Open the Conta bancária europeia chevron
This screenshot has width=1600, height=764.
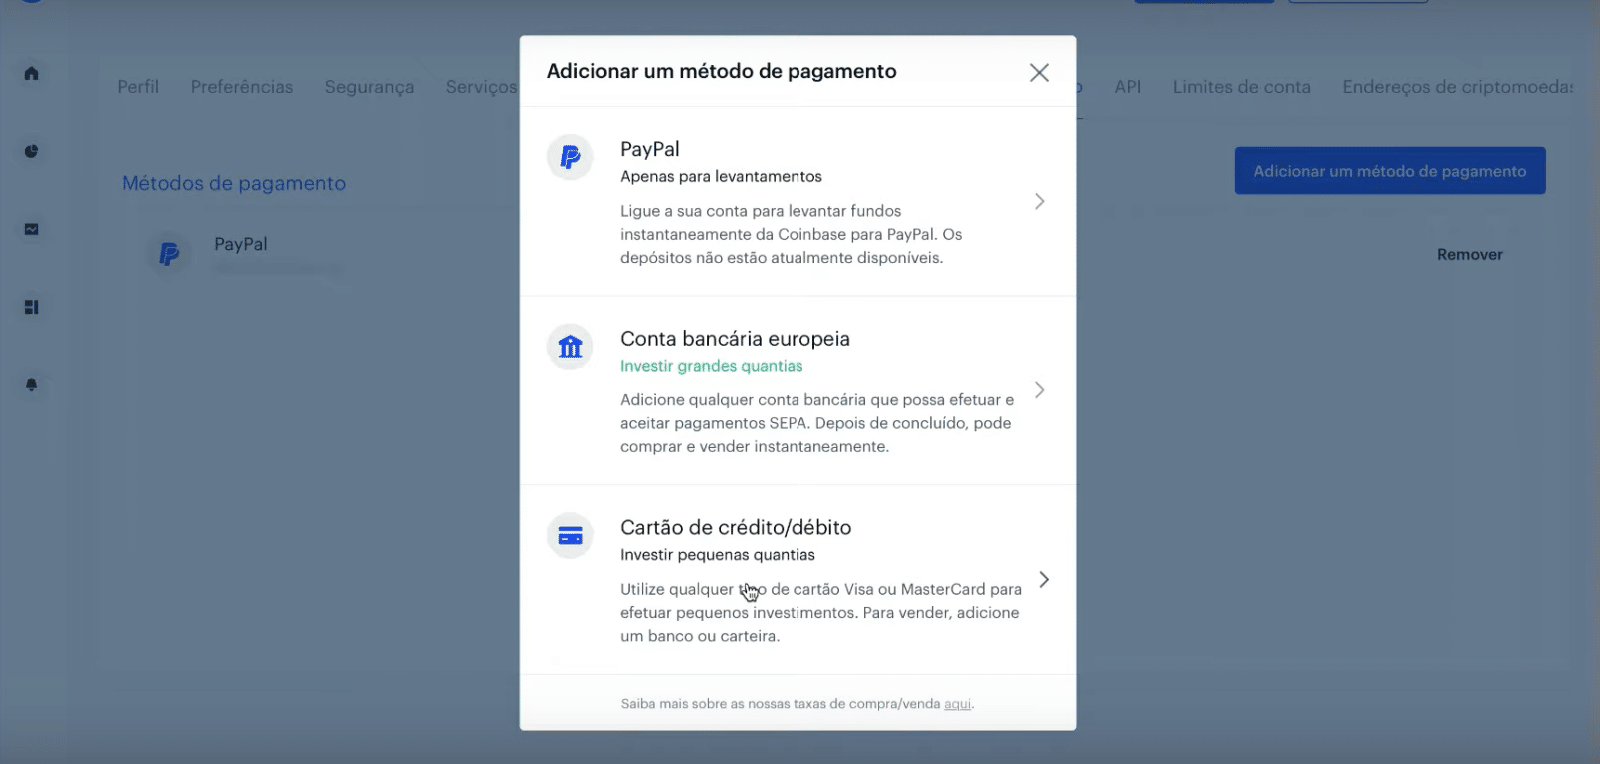point(1040,390)
